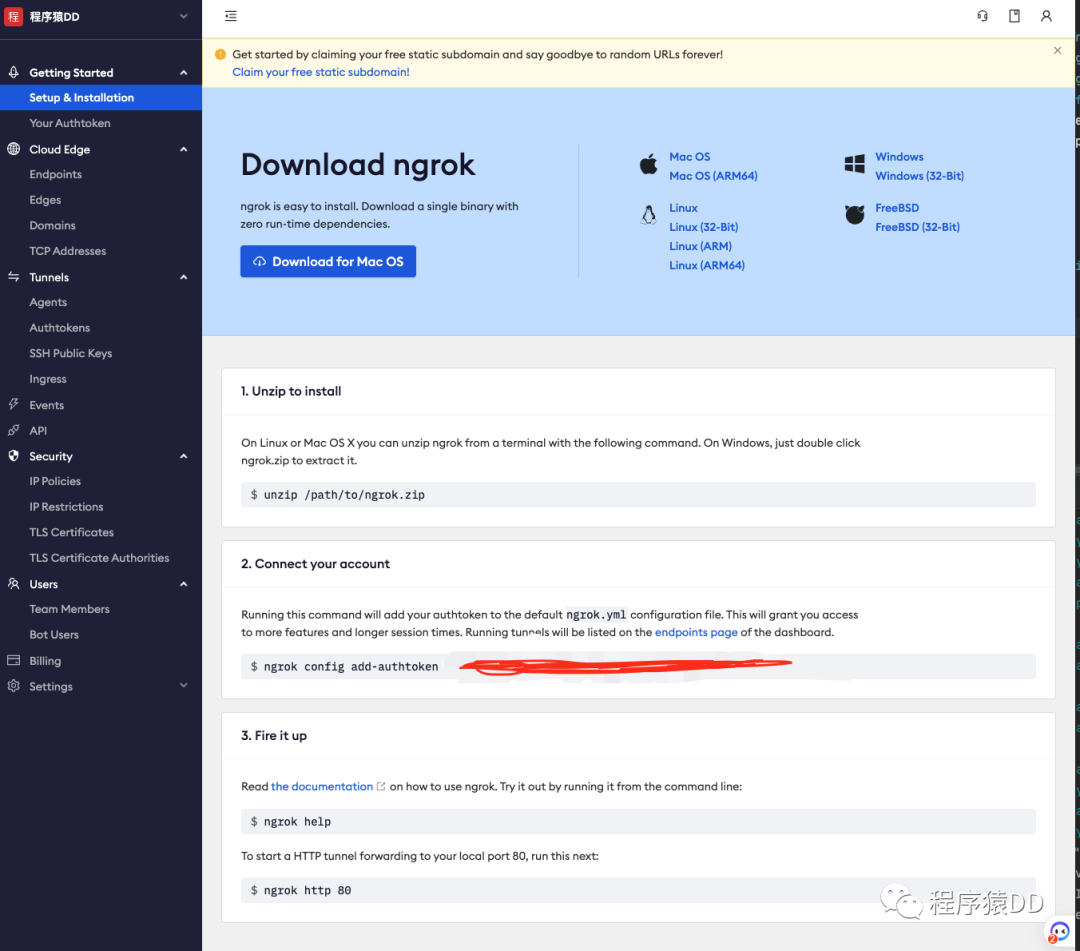Open TLS Certificates
The width and height of the screenshot is (1080, 951).
[71, 532]
